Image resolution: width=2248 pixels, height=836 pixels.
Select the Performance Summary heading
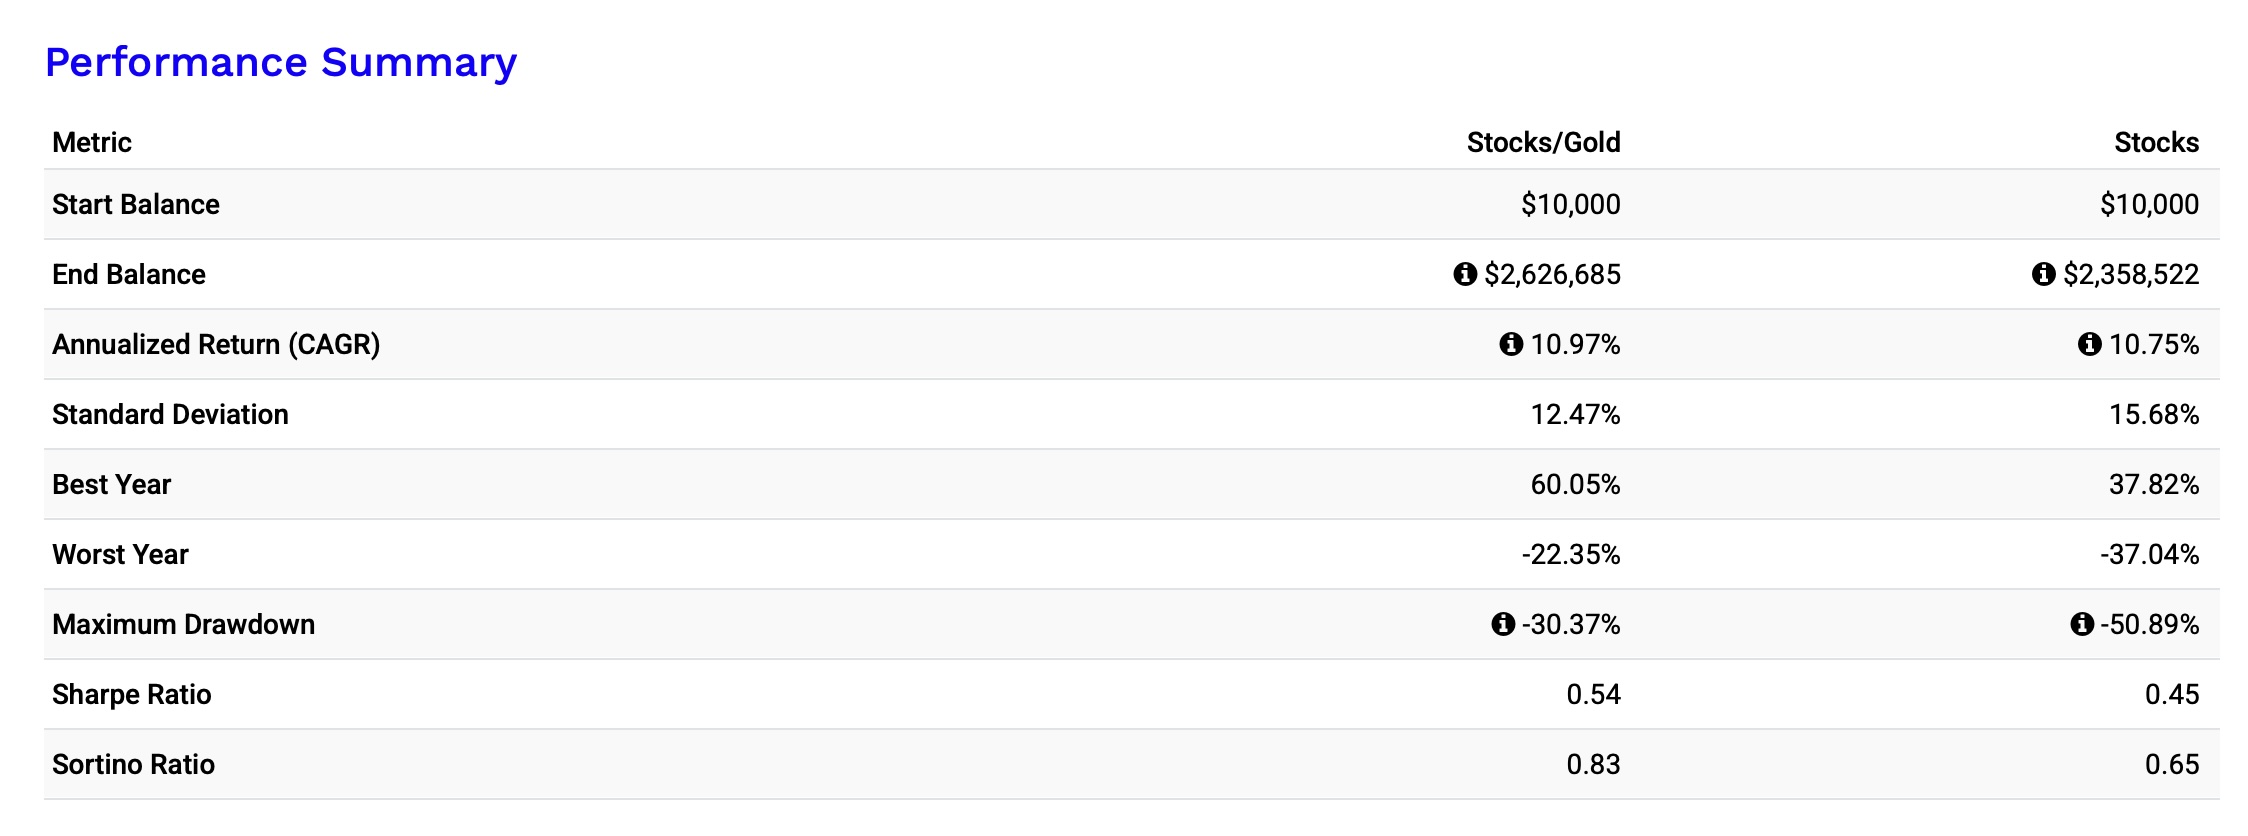281,63
